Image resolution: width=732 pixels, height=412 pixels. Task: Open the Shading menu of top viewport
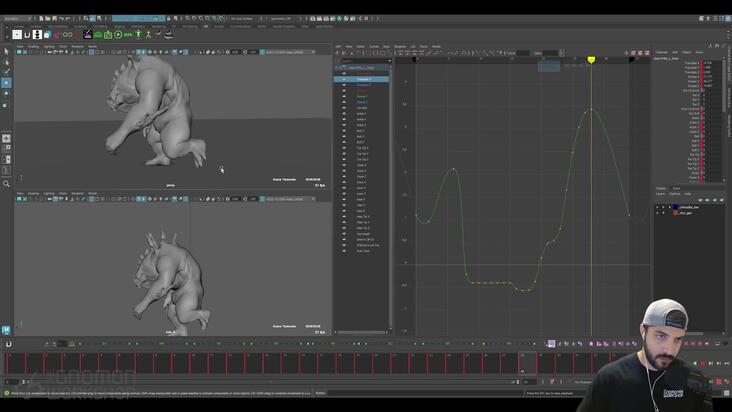coord(34,47)
